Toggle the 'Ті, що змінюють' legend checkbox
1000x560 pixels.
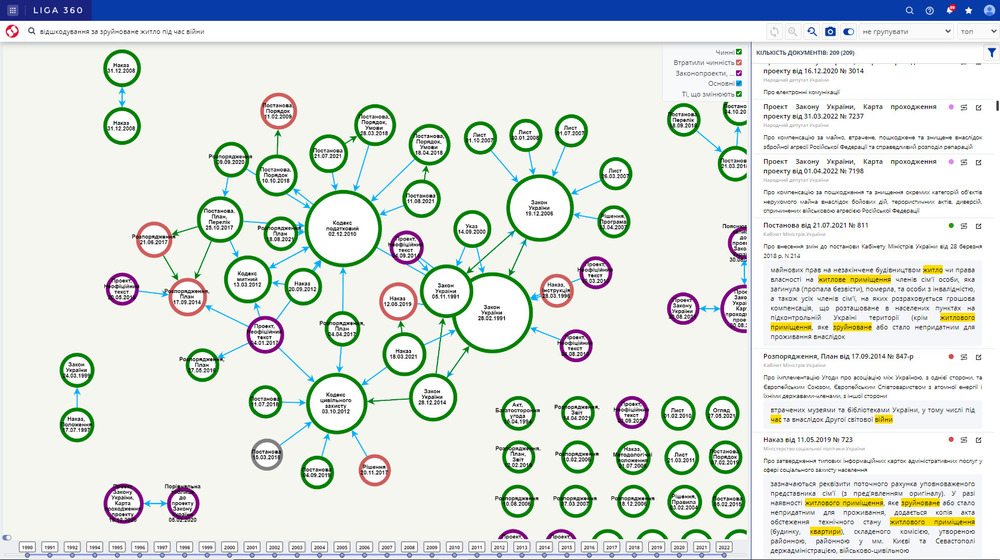pos(739,94)
